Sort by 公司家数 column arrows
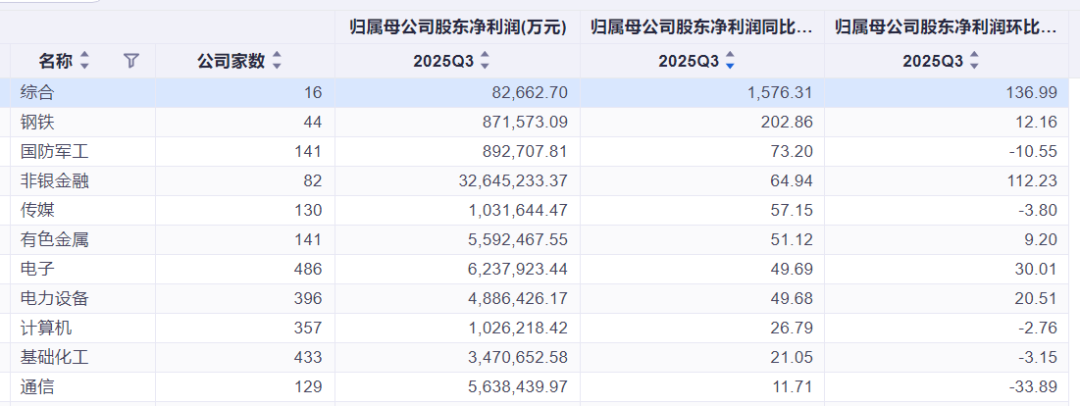Screen dimensions: 1080x406 [x=277, y=61]
